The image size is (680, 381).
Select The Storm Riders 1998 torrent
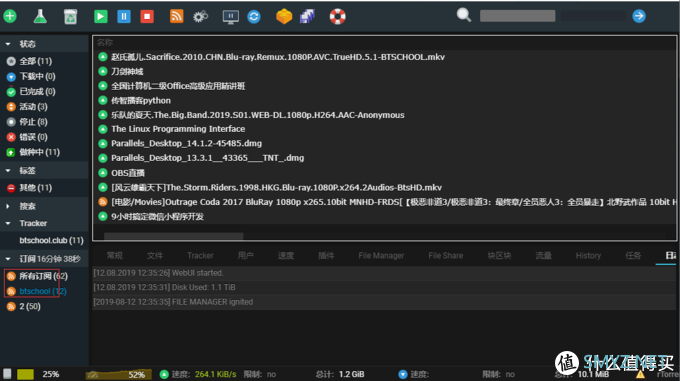coord(276,187)
